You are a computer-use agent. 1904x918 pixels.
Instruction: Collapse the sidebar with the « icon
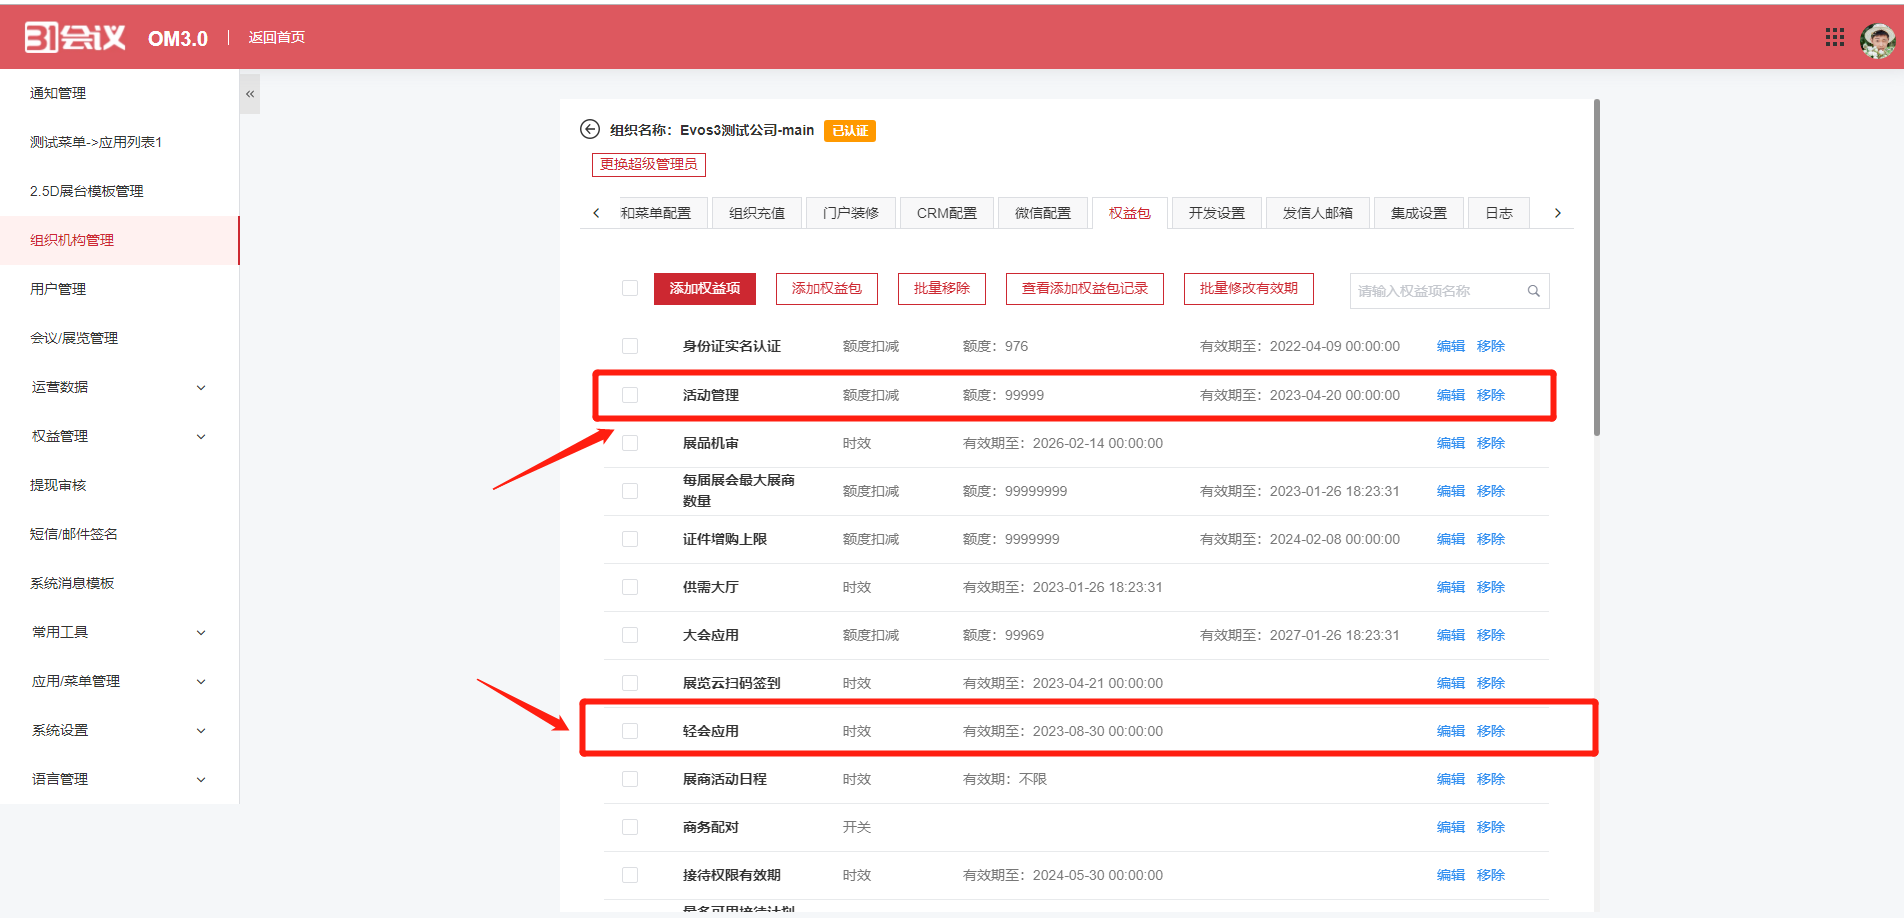[249, 93]
